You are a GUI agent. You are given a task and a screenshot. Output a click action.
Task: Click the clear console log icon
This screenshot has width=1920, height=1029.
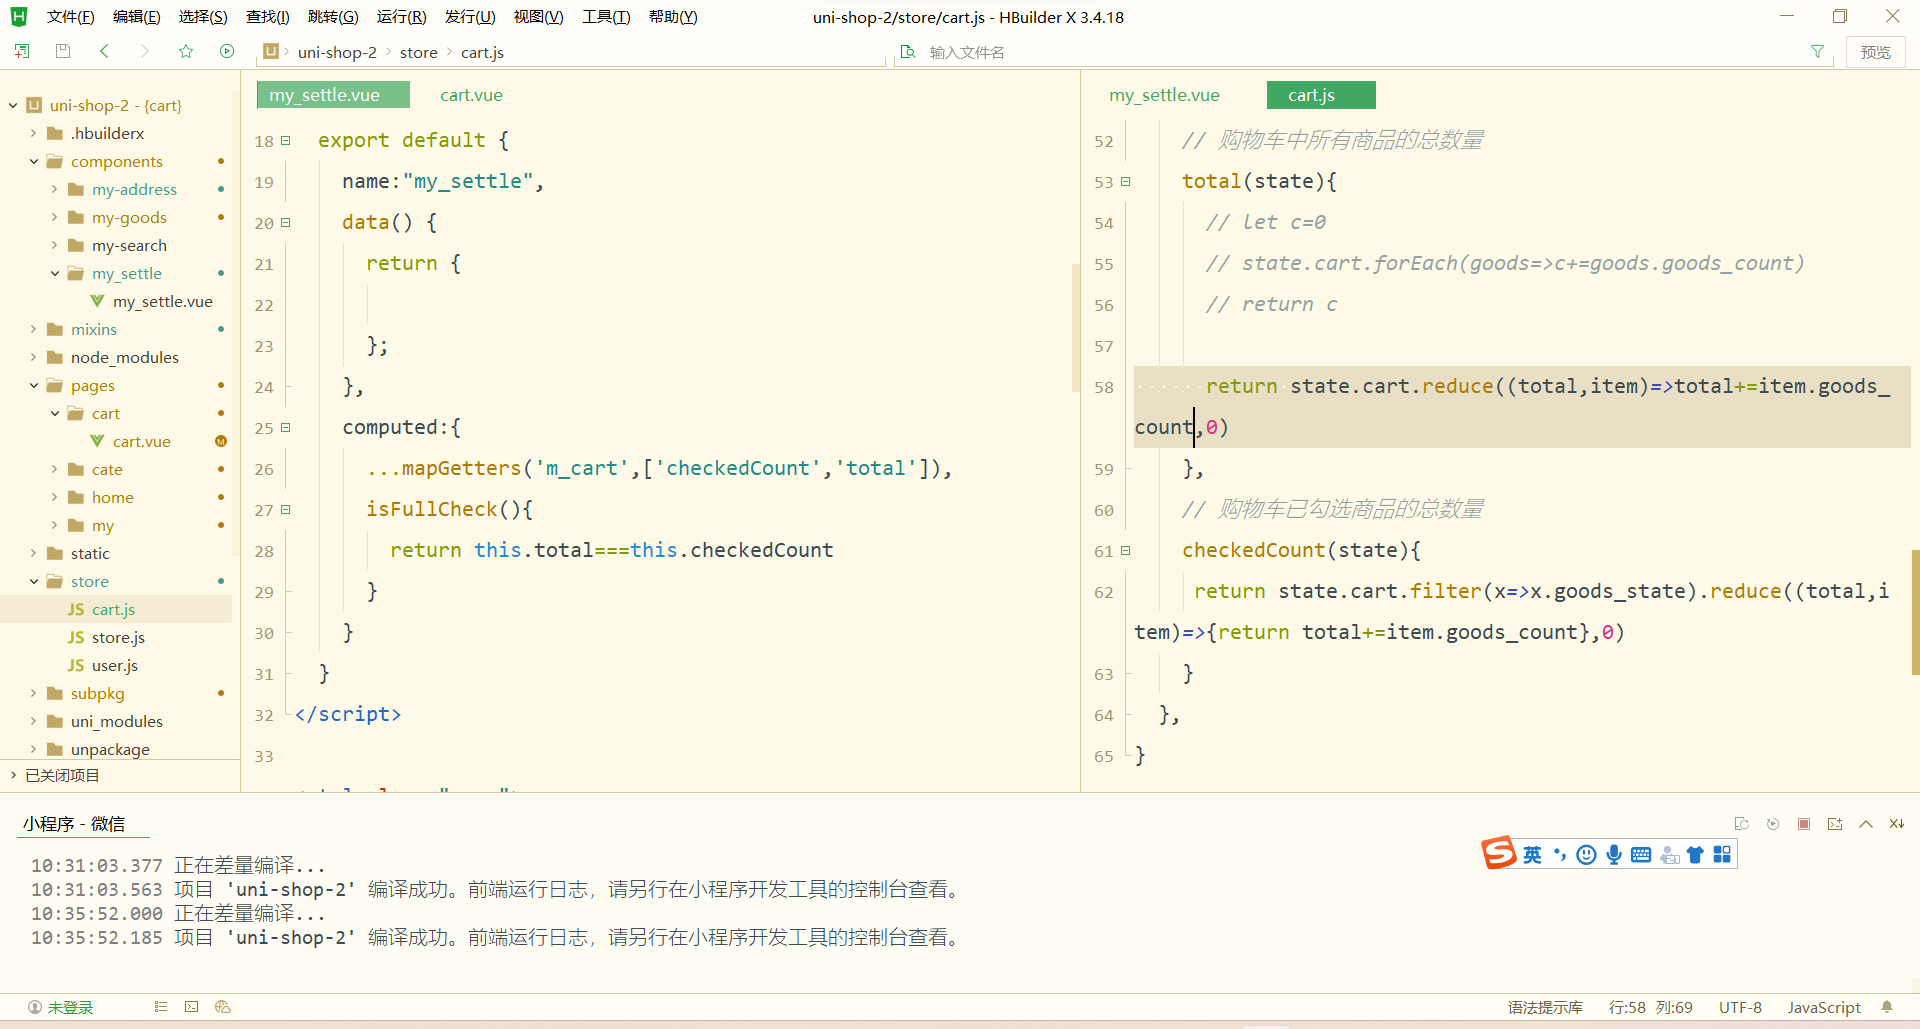tap(1896, 824)
